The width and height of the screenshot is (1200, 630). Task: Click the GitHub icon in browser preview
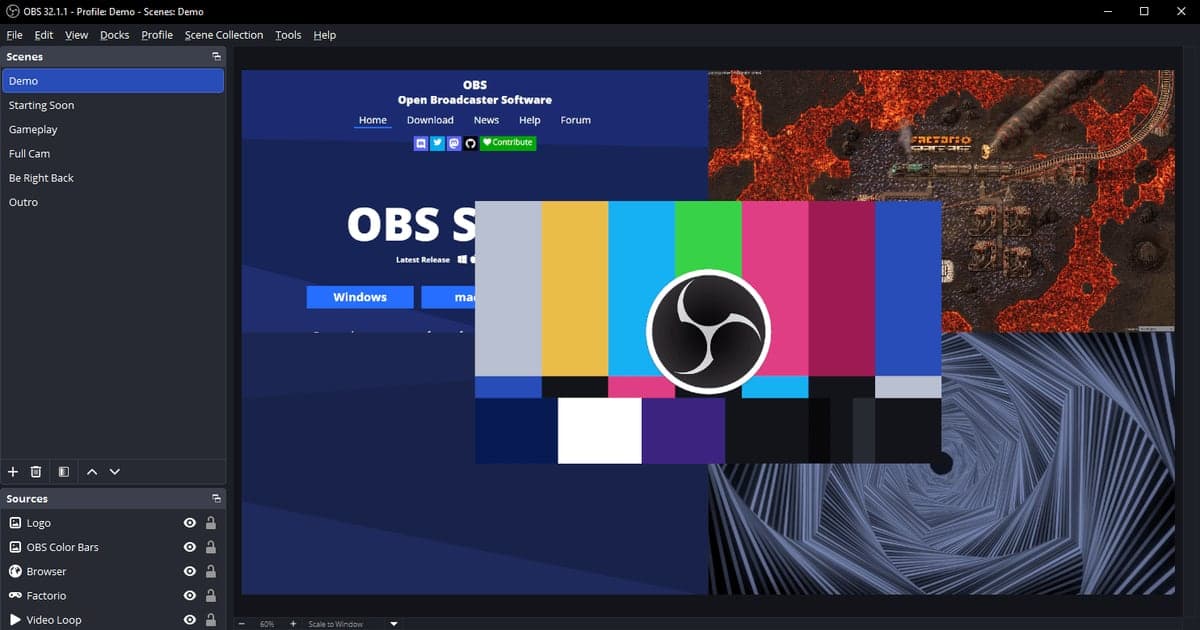(x=471, y=143)
